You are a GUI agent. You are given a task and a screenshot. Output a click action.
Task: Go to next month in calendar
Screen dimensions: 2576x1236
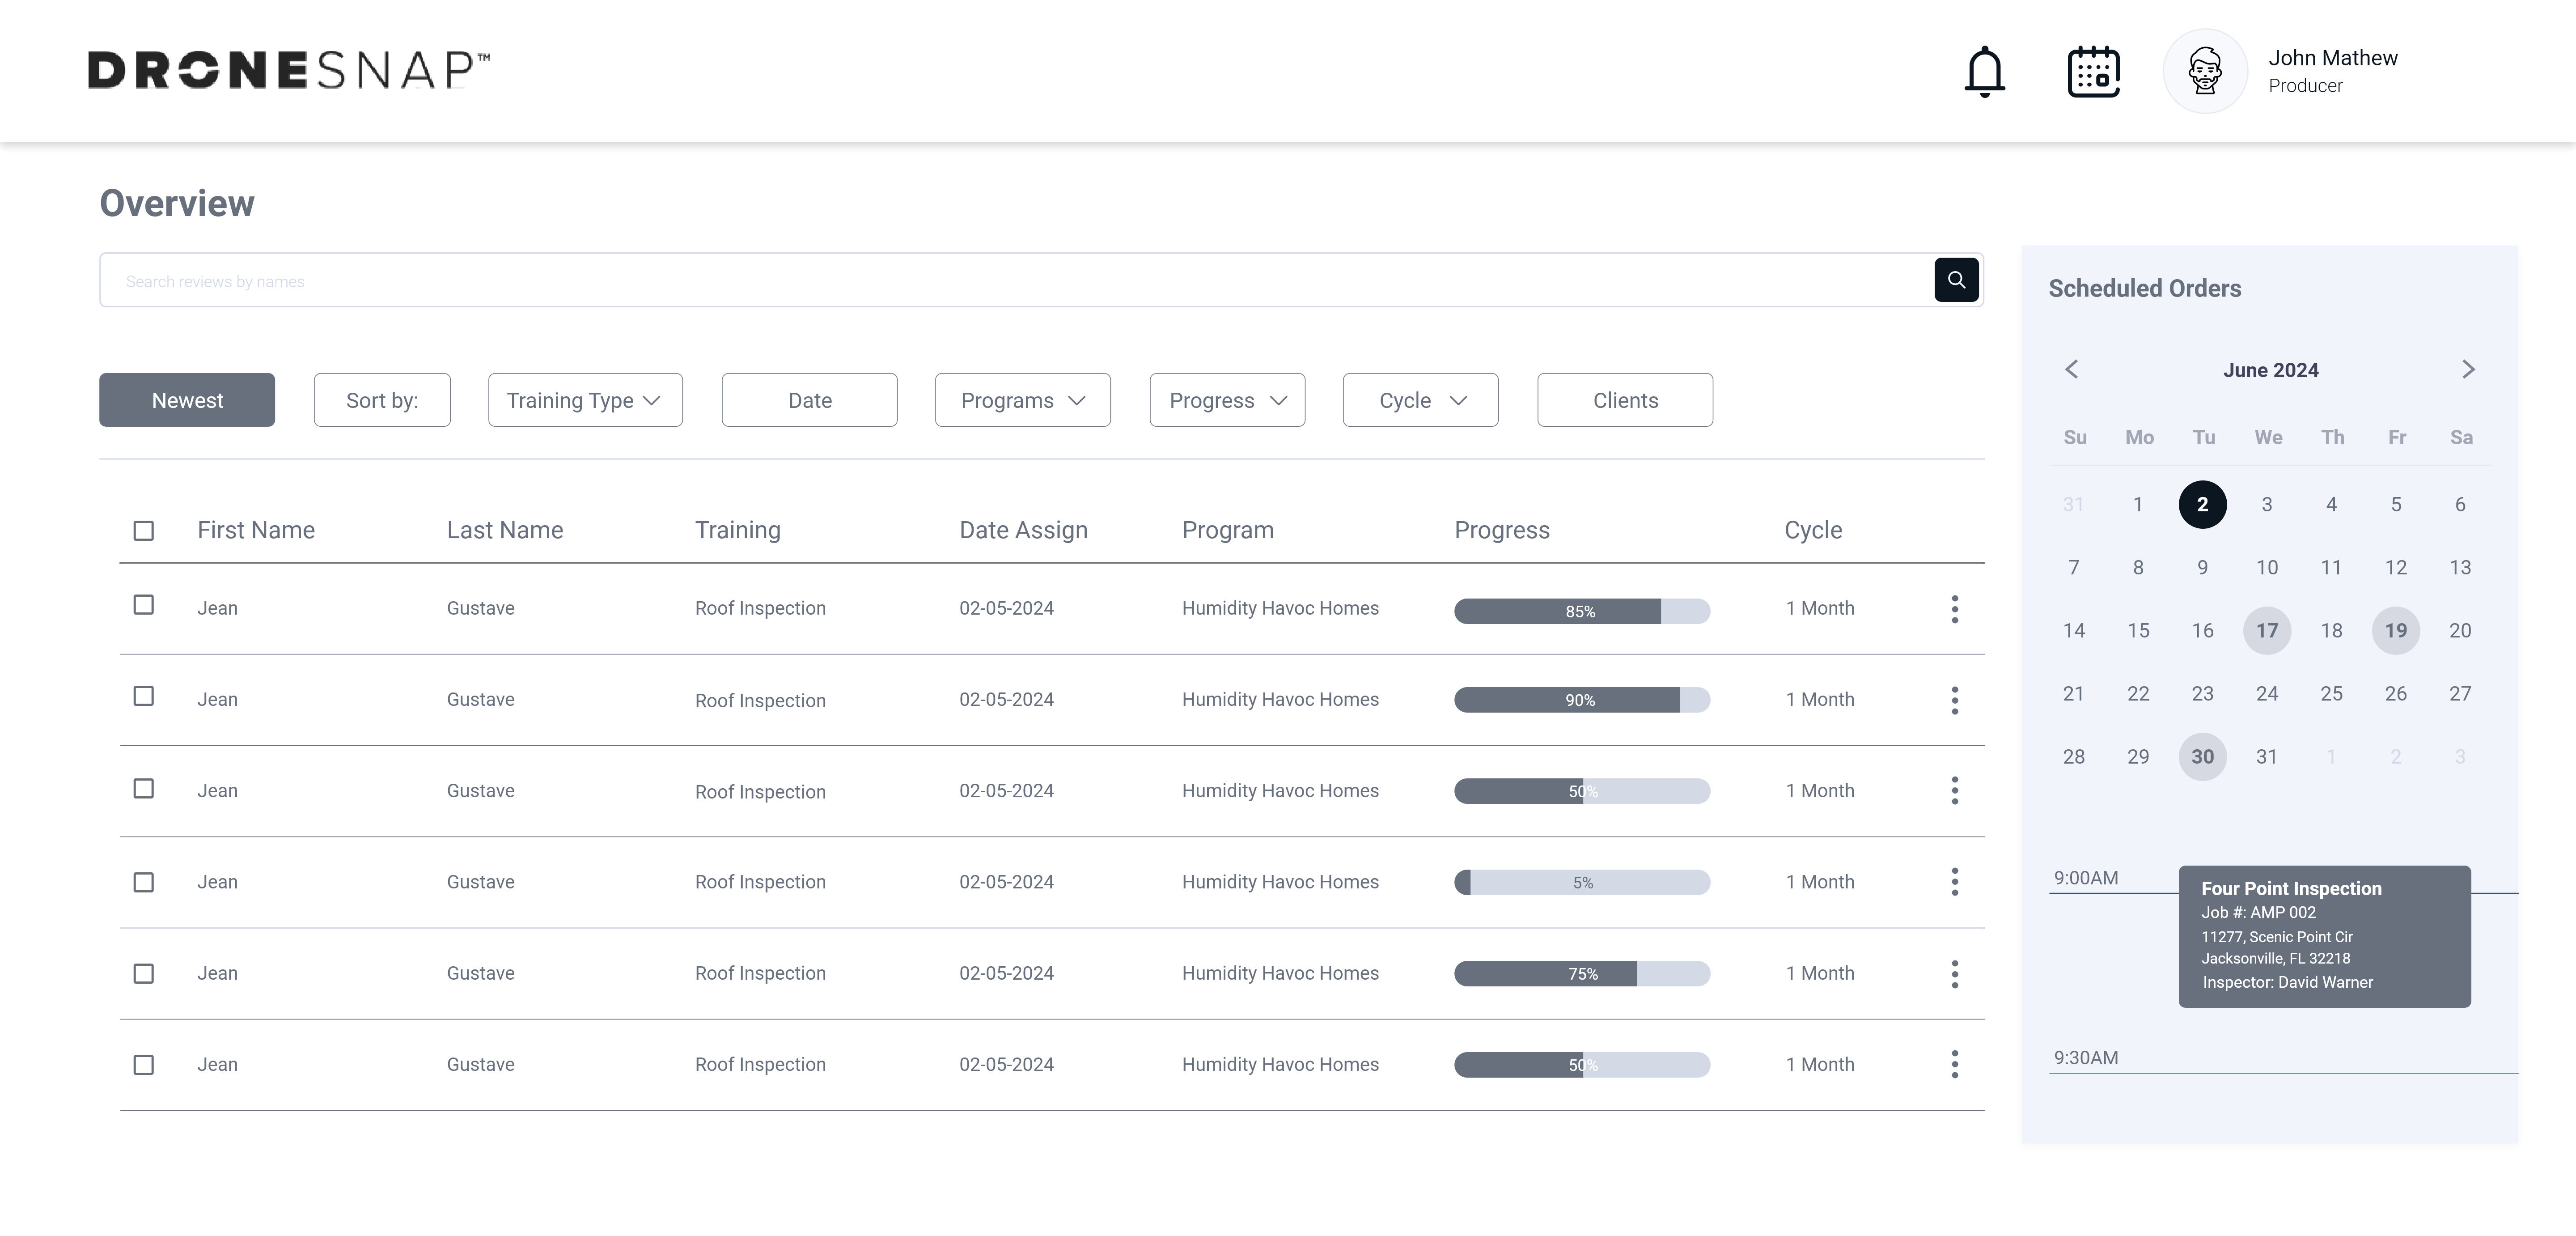coord(2468,369)
